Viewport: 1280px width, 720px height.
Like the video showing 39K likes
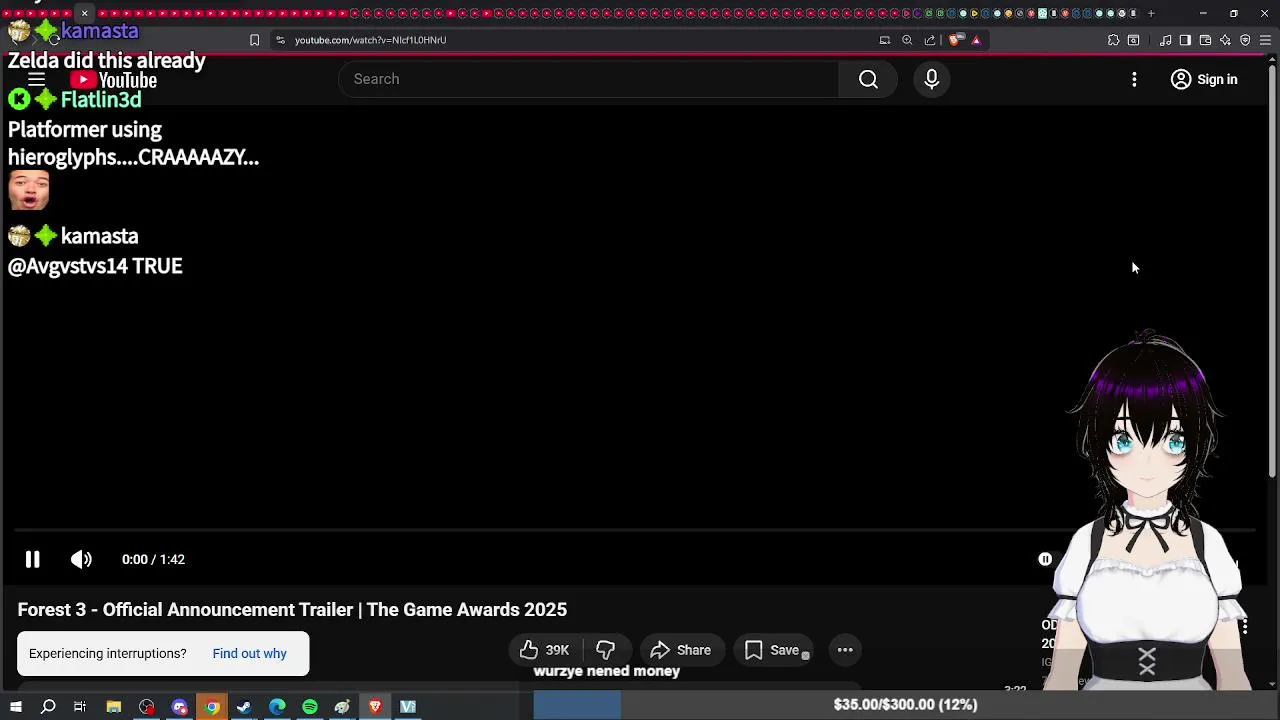tap(545, 650)
